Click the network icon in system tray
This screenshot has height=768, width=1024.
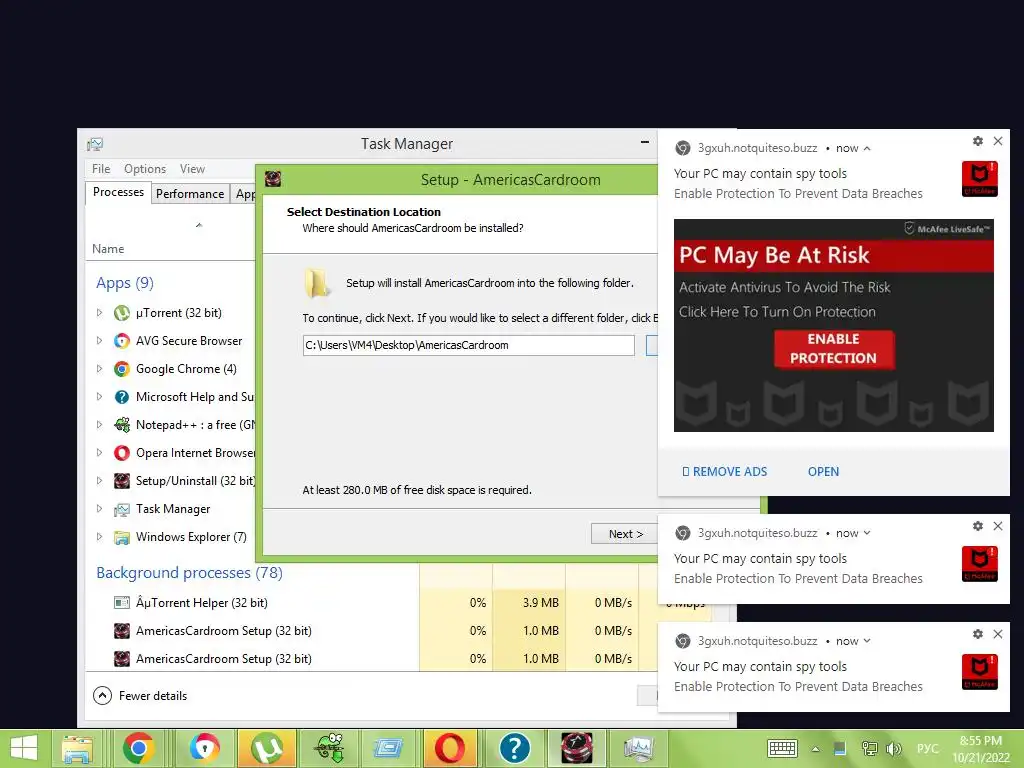[869, 748]
